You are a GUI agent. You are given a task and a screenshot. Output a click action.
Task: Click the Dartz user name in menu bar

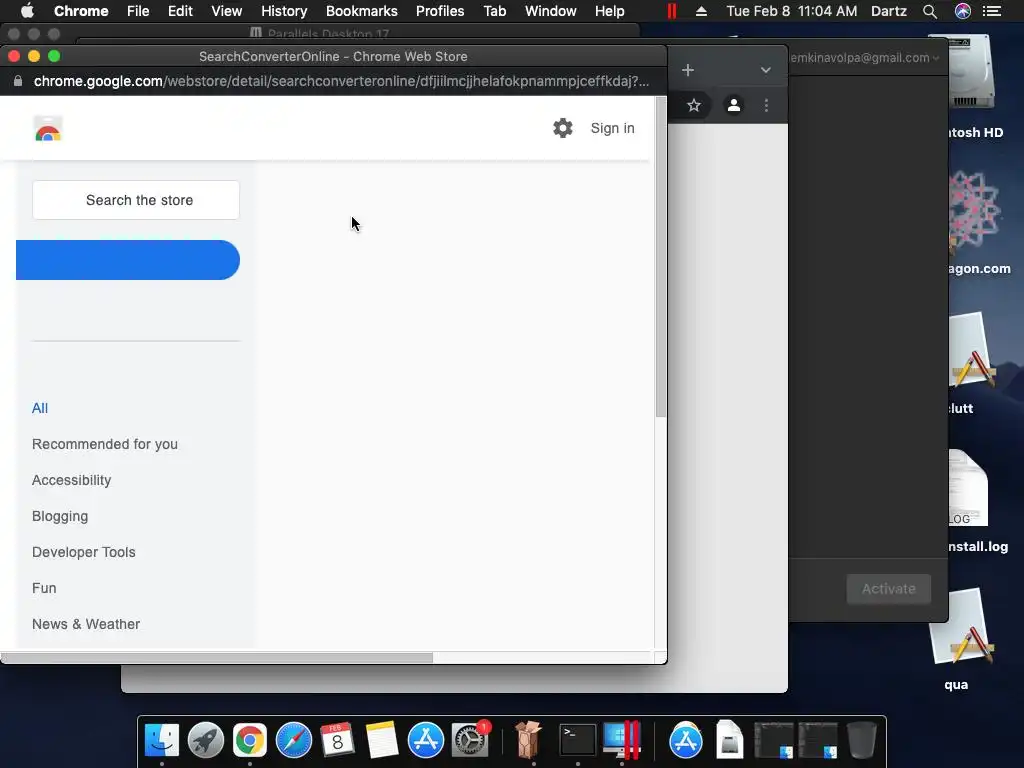click(889, 11)
